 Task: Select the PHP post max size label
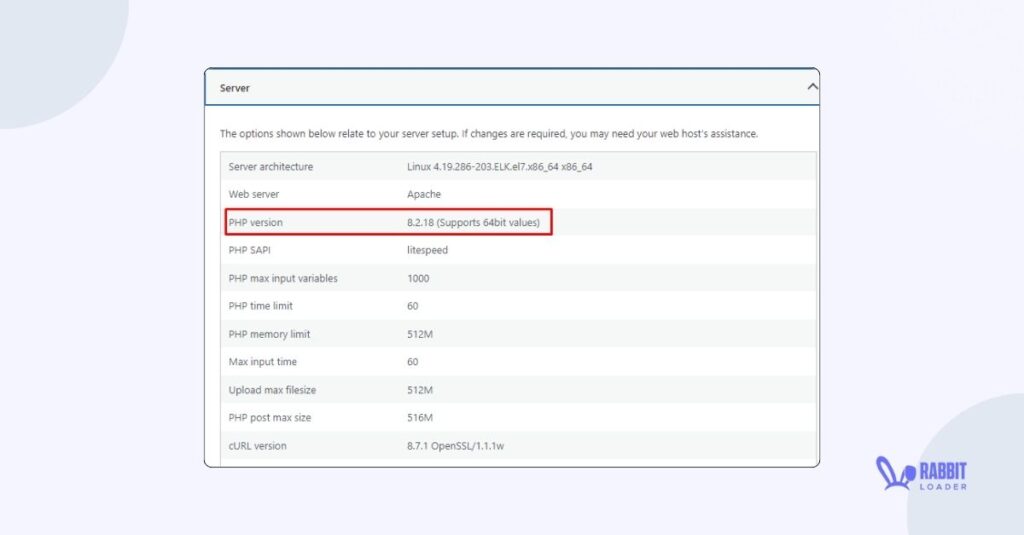[270, 417]
